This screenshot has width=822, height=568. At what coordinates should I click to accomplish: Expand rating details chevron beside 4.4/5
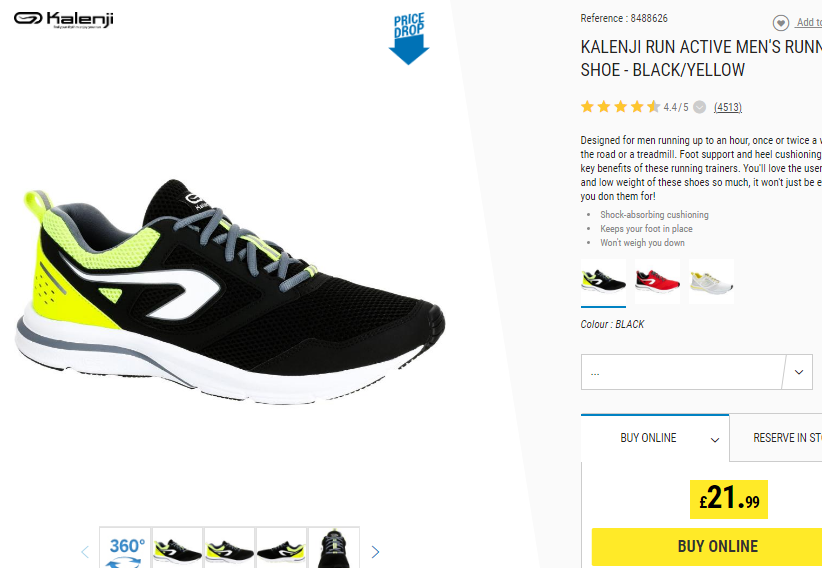pyautogui.click(x=699, y=107)
